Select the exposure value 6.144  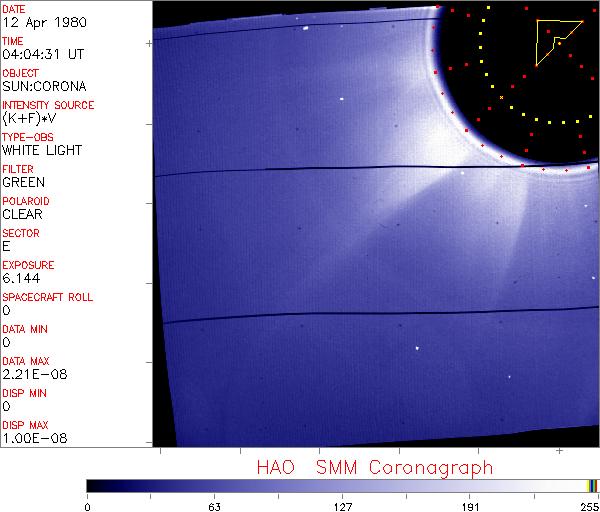click(x=21, y=278)
